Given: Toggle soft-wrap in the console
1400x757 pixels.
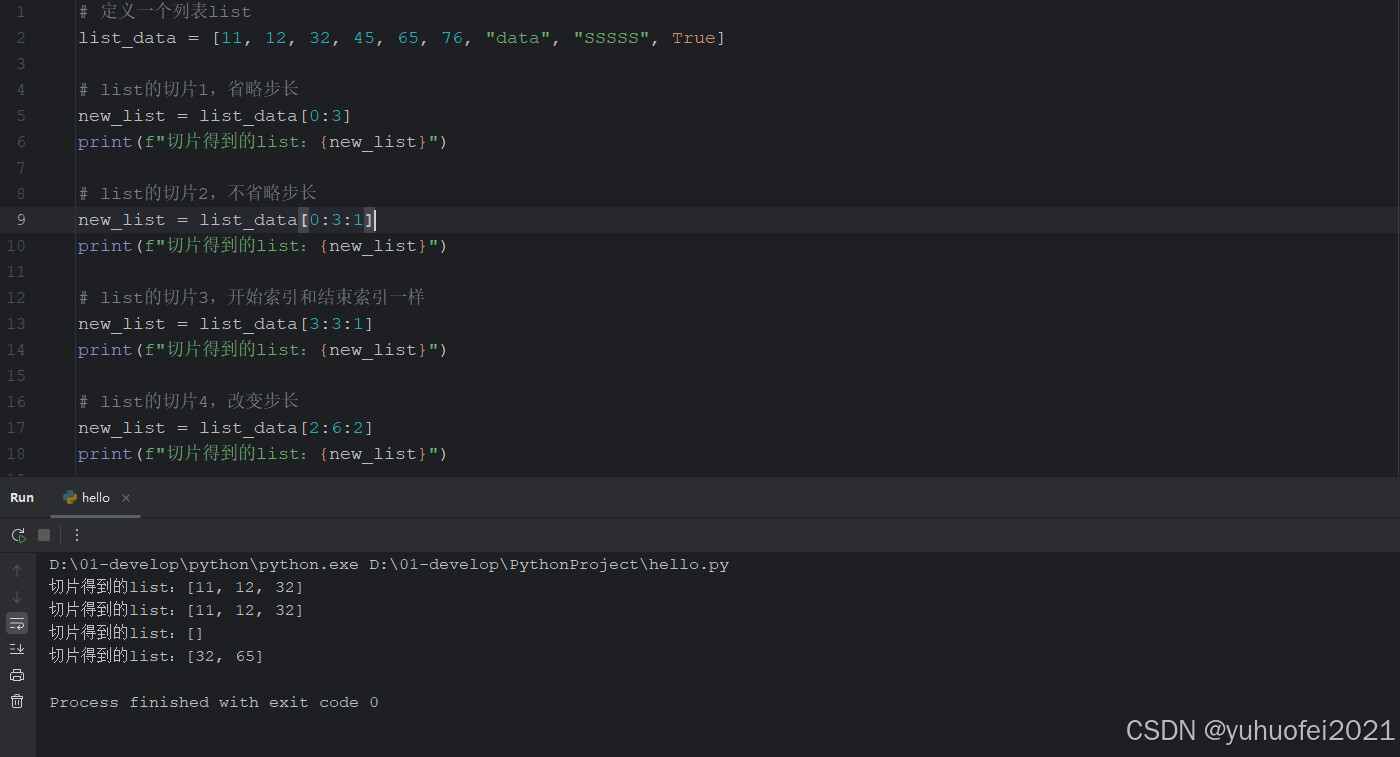Looking at the screenshot, I should [17, 623].
